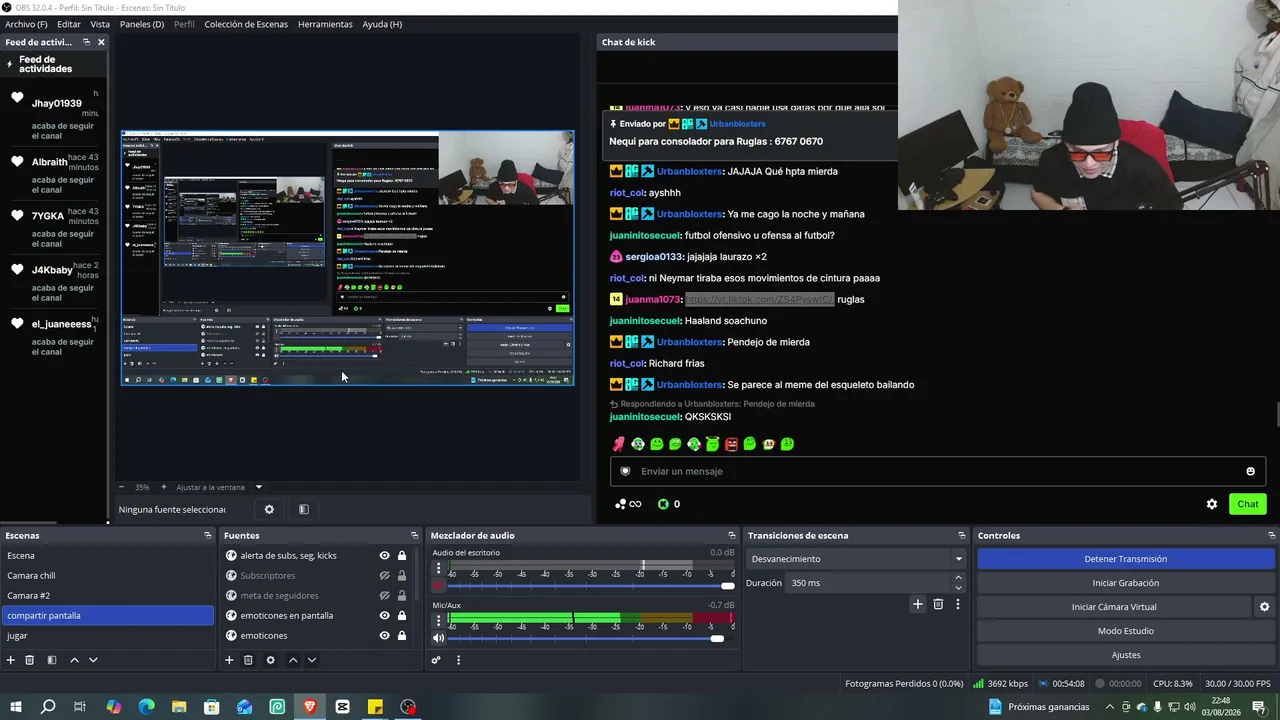Unmute the Audio del escritorio channel
The height and width of the screenshot is (720, 1280).
pyautogui.click(x=438, y=585)
